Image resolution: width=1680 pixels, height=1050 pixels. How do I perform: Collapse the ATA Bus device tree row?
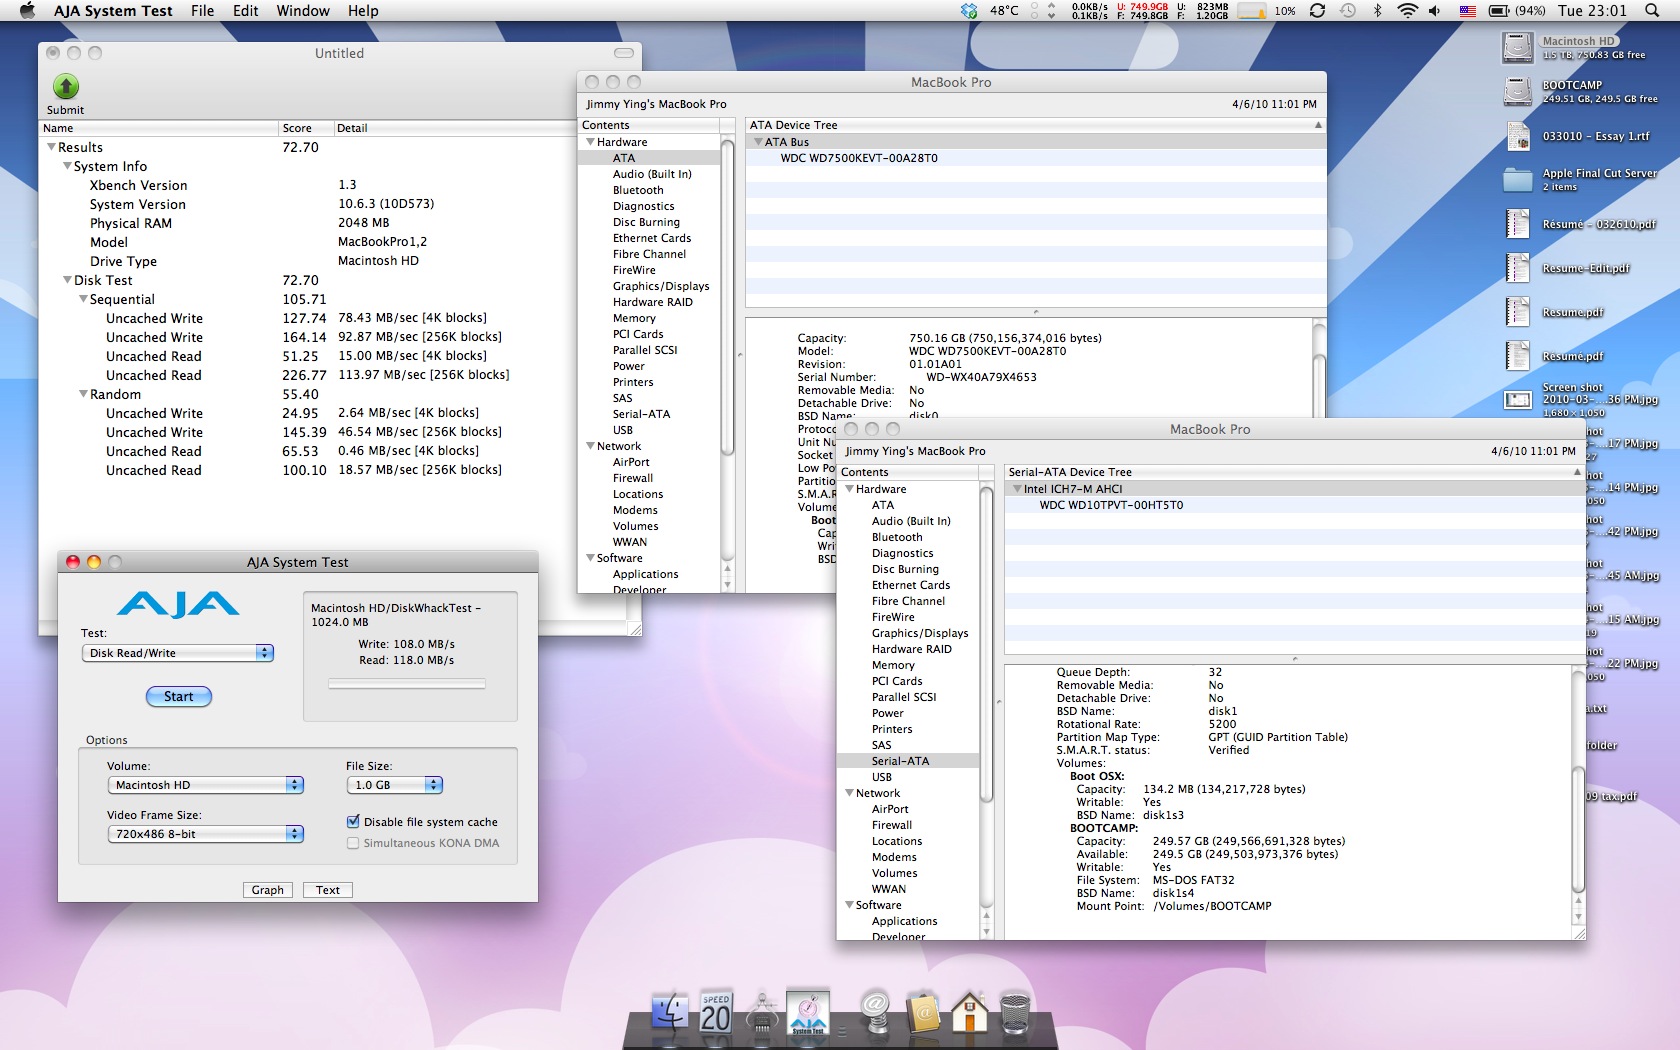point(758,142)
